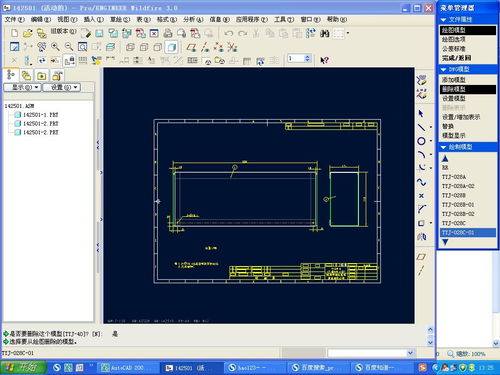
Task: Open the 文件(F) menu
Action: [x=14, y=19]
